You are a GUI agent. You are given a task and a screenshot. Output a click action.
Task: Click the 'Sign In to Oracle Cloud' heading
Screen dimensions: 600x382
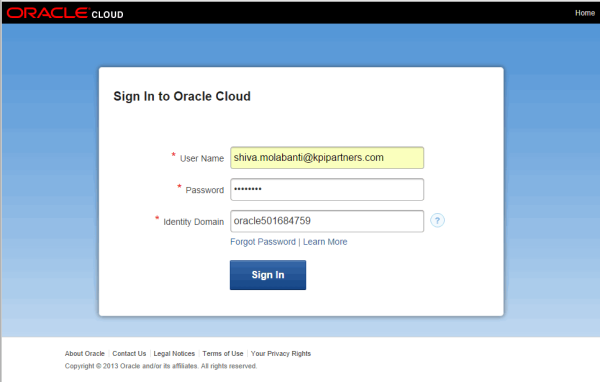(182, 96)
